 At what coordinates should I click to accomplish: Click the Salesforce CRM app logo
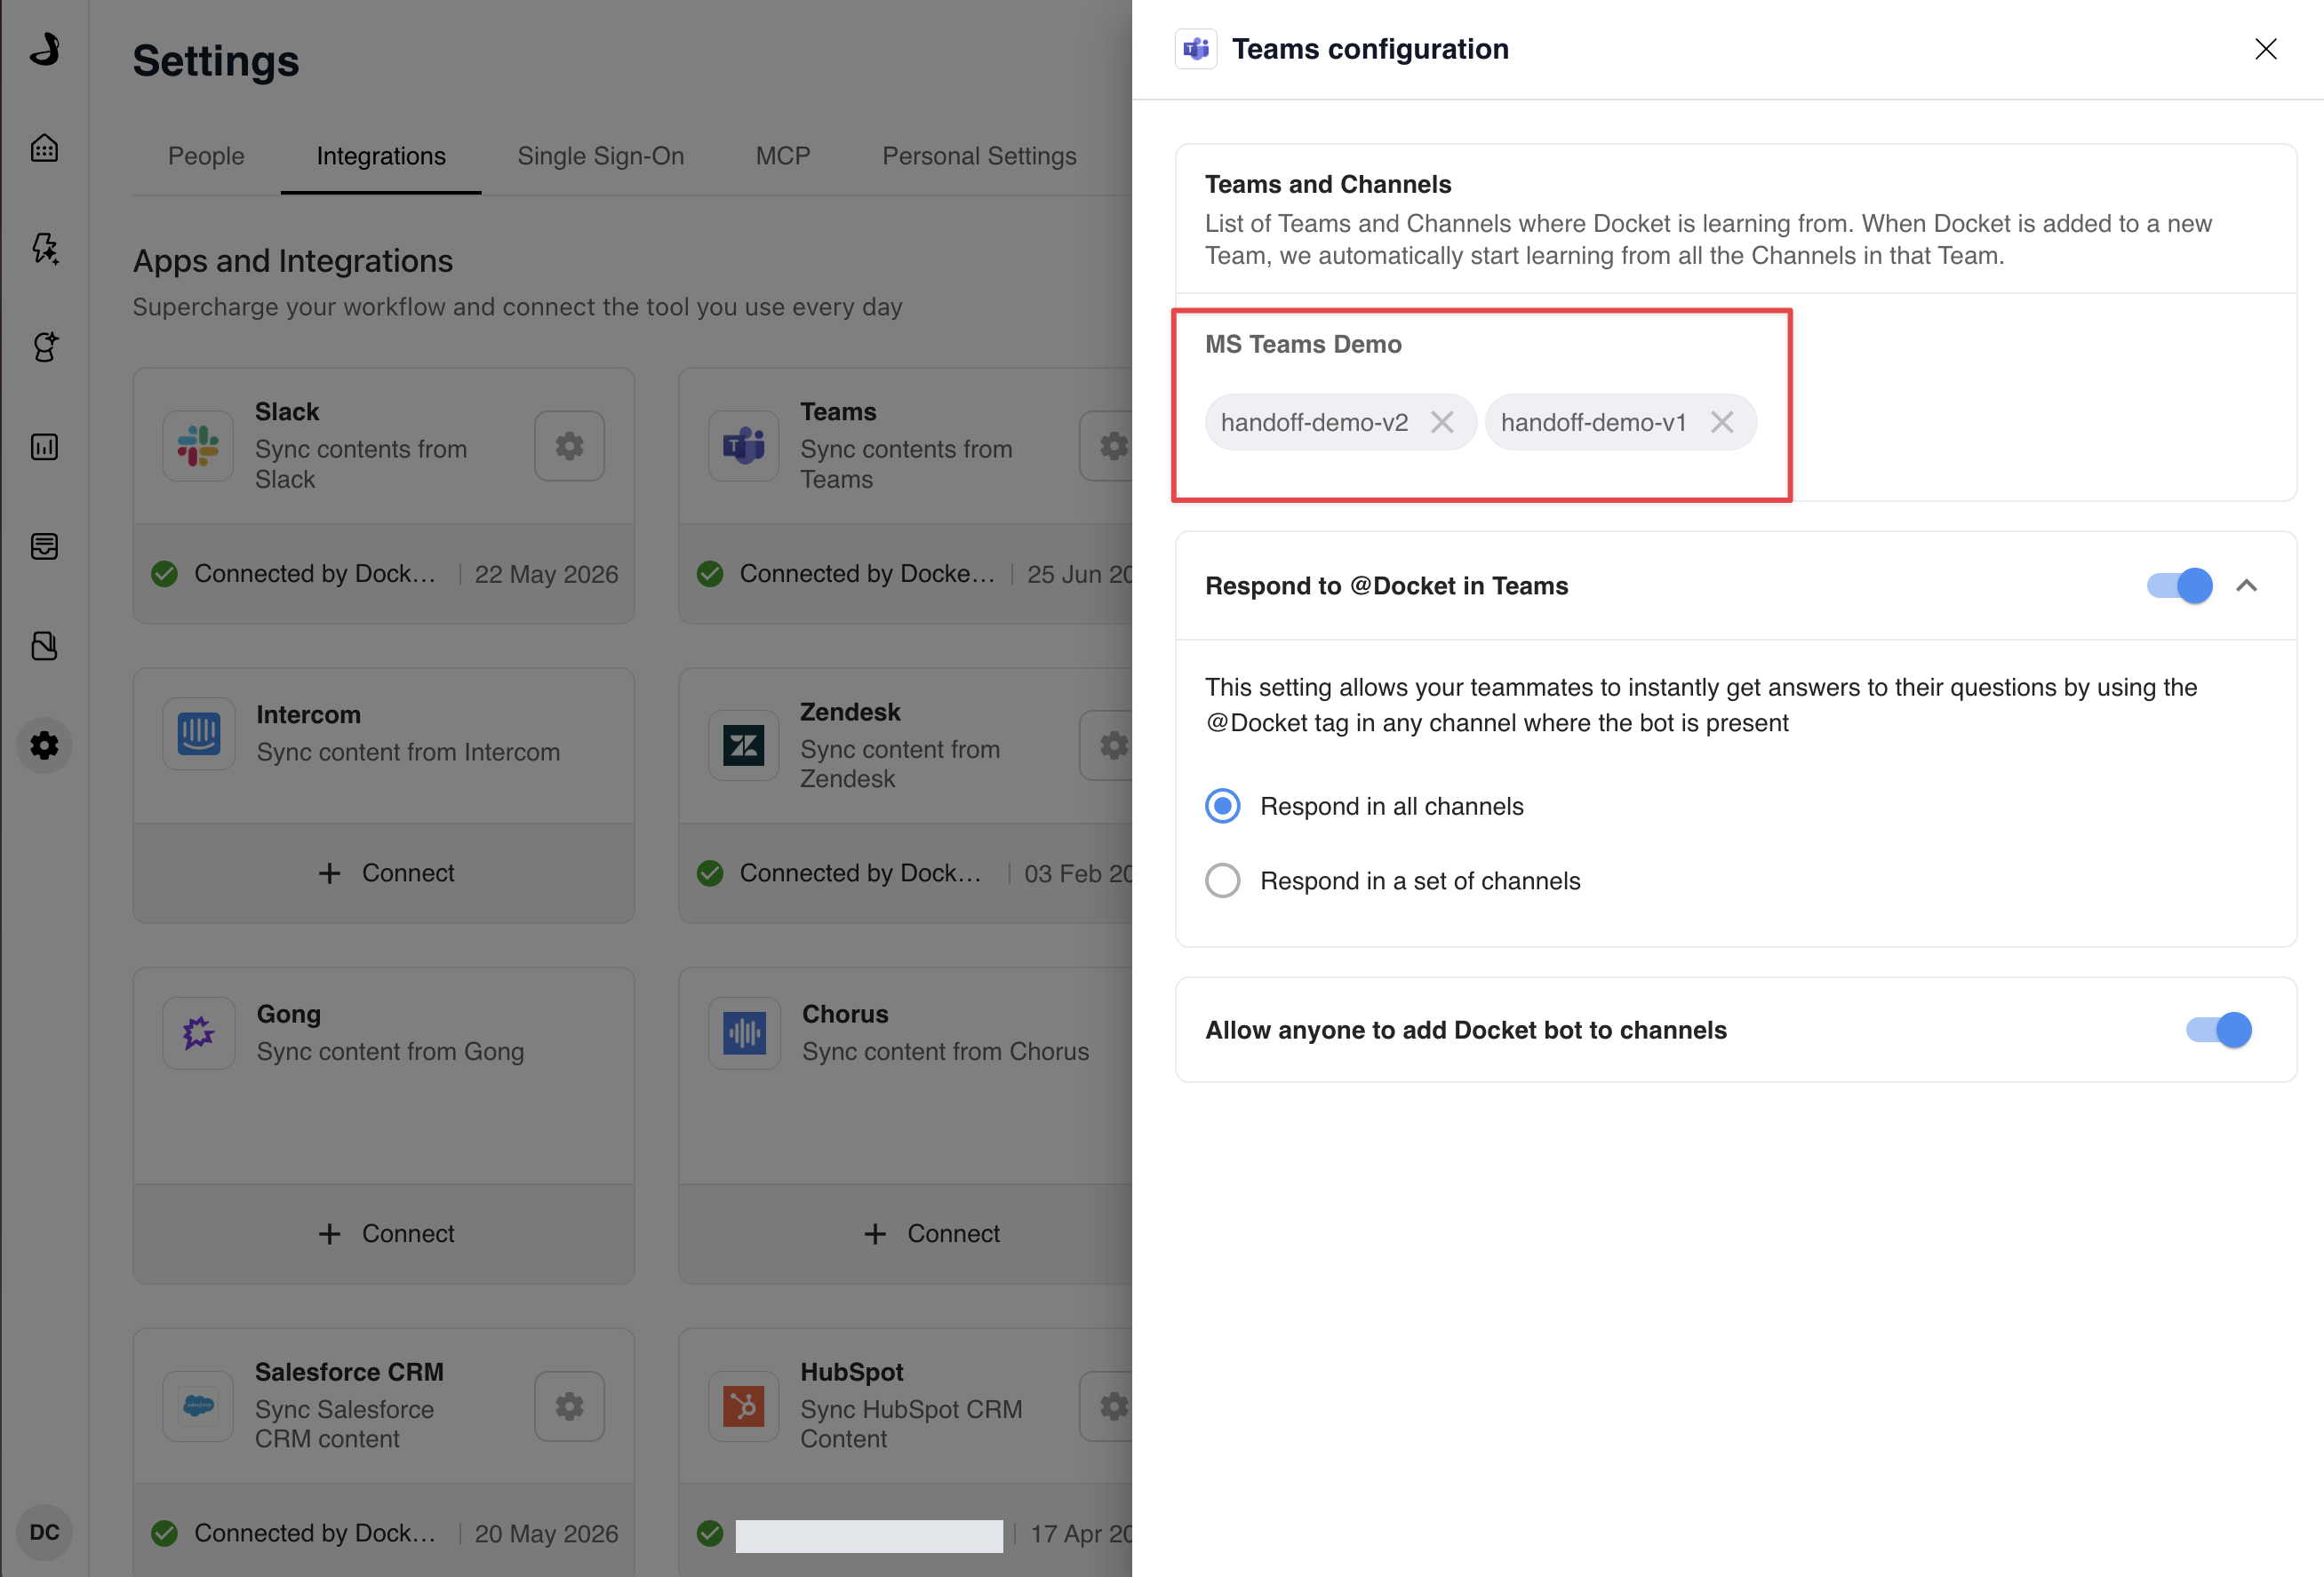tap(198, 1406)
